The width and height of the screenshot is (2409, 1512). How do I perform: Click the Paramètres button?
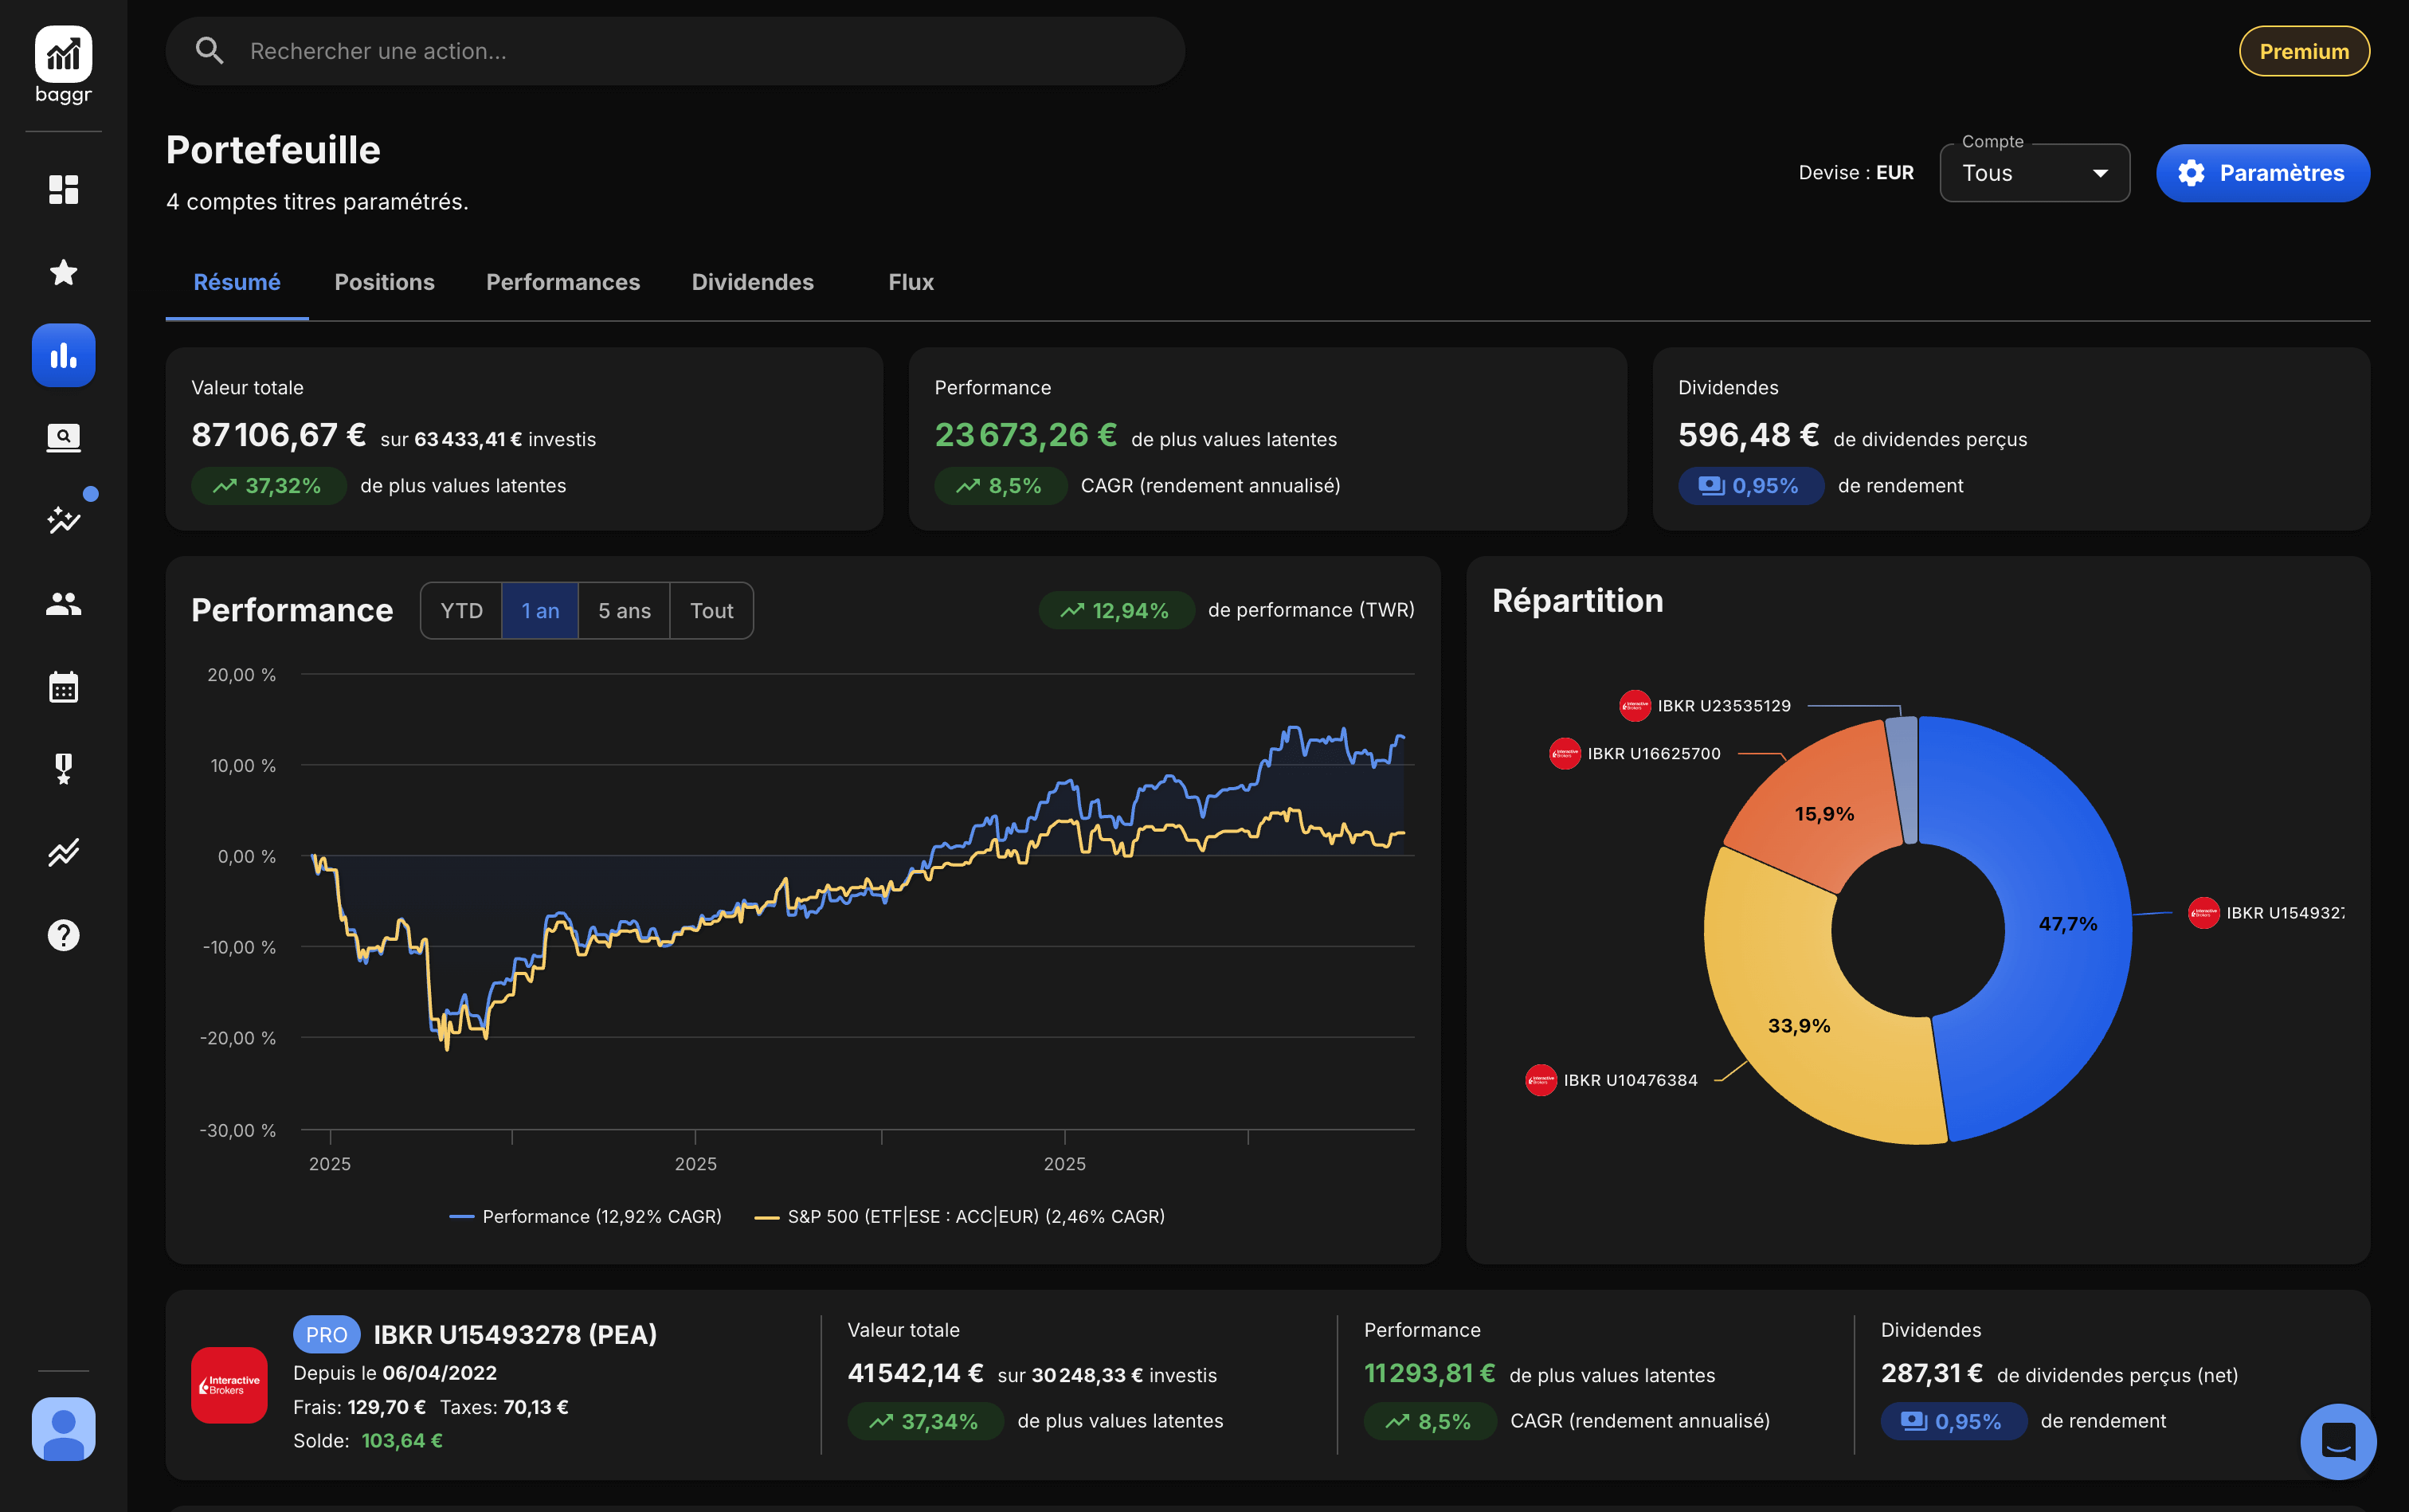click(2262, 173)
